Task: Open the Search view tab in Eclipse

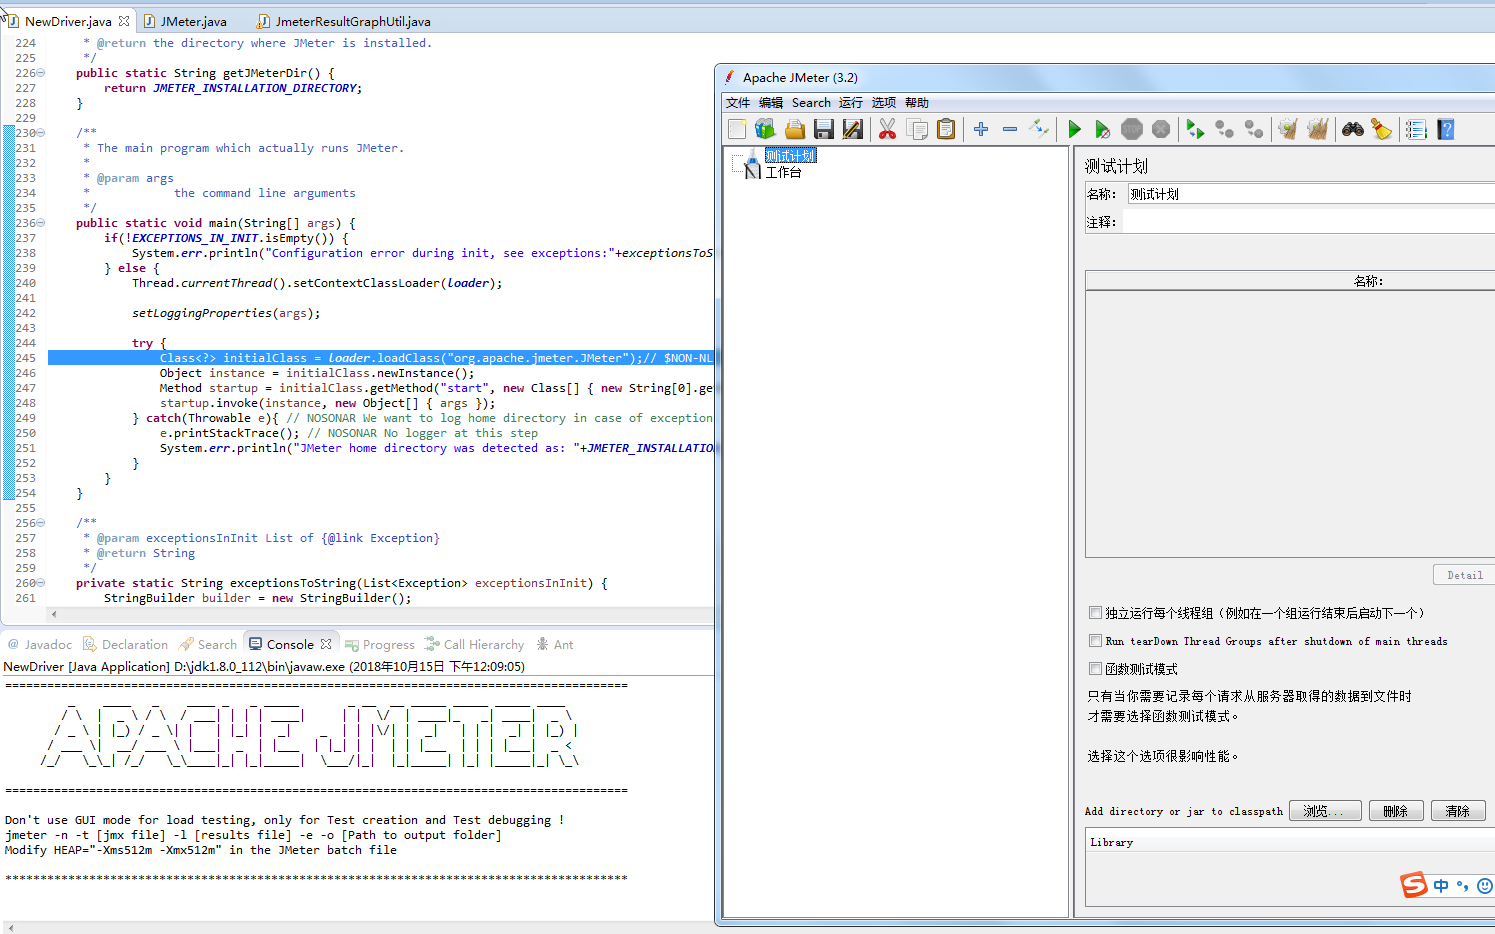Action: (208, 645)
